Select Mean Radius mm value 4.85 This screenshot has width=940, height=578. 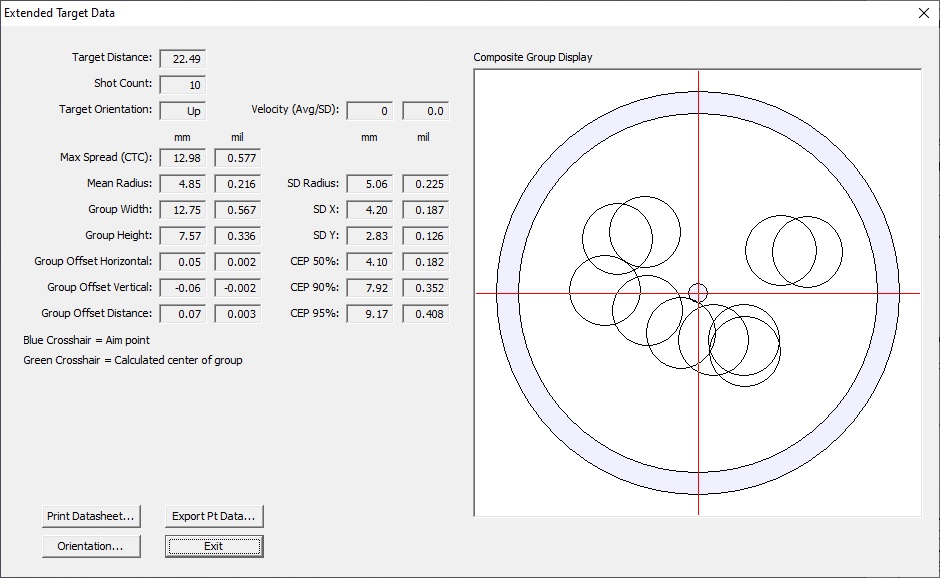click(x=183, y=184)
